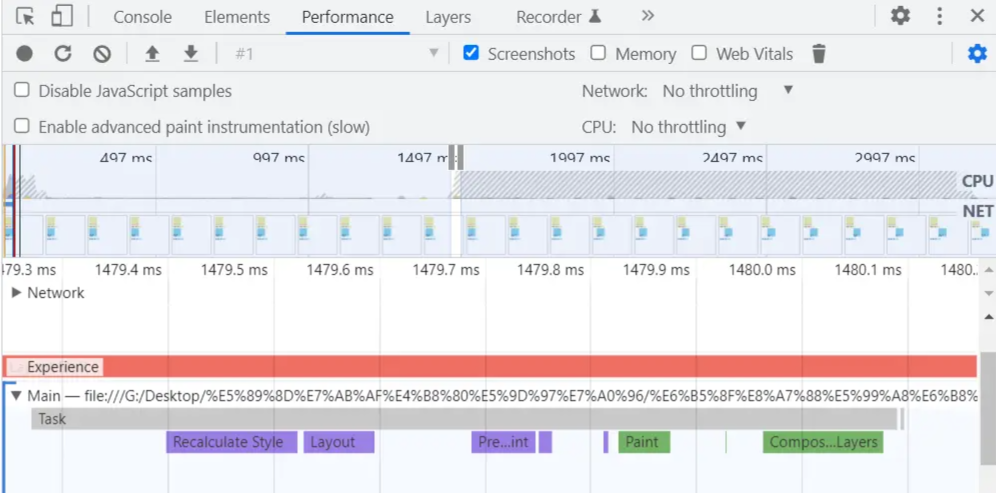Expand the Network track
Image resolution: width=996 pixels, height=493 pixels.
click(17, 293)
